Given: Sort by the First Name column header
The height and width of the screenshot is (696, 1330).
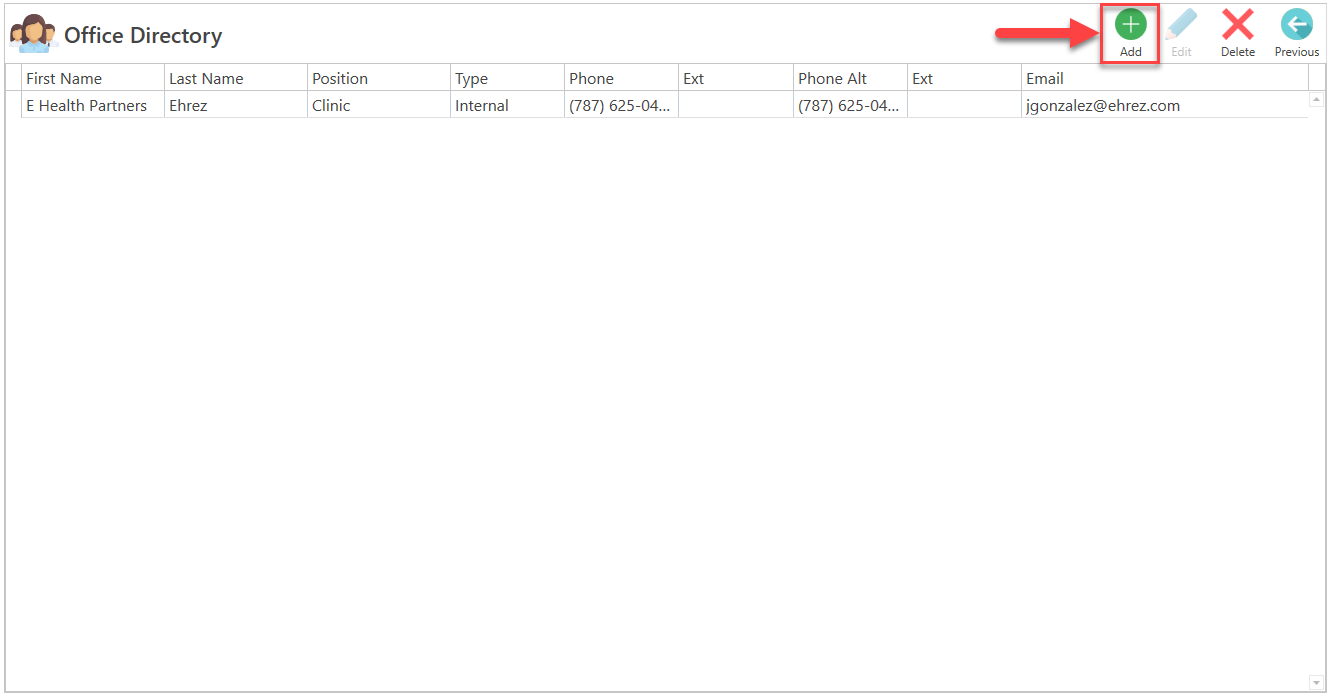Looking at the screenshot, I should click(93, 78).
